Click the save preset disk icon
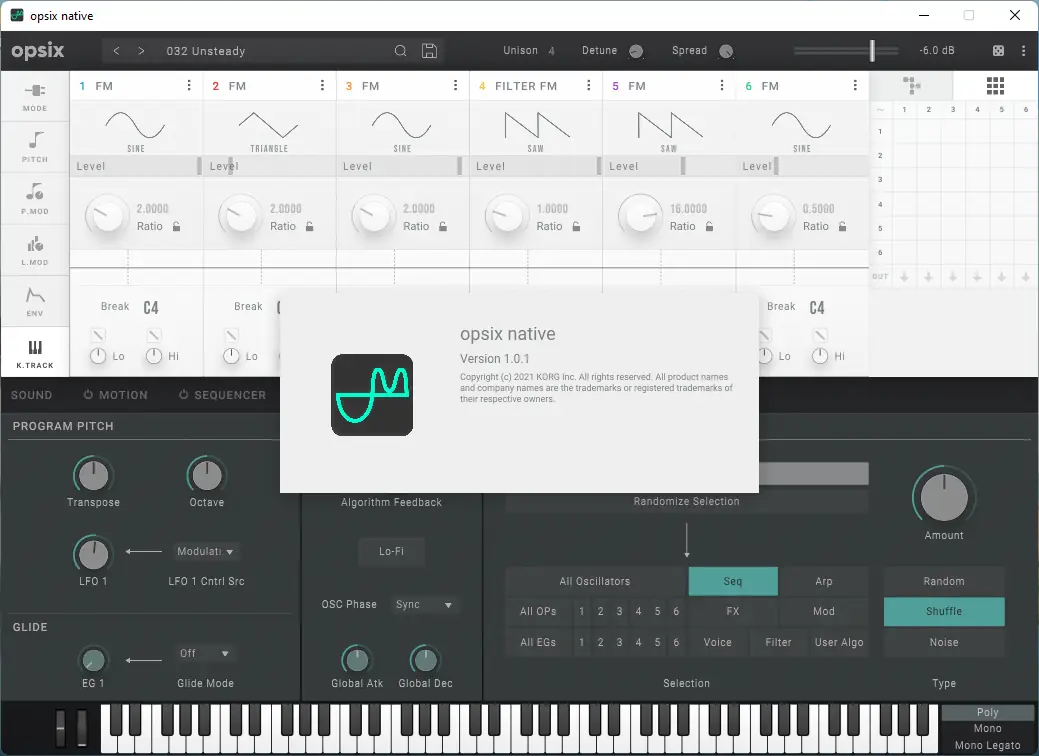1039x756 pixels. point(429,50)
